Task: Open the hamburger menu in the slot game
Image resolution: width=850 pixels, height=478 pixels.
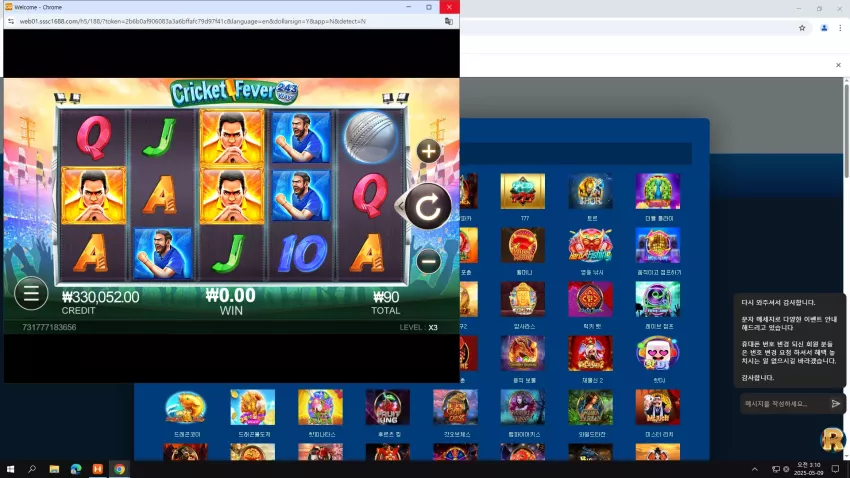Action: [31, 293]
